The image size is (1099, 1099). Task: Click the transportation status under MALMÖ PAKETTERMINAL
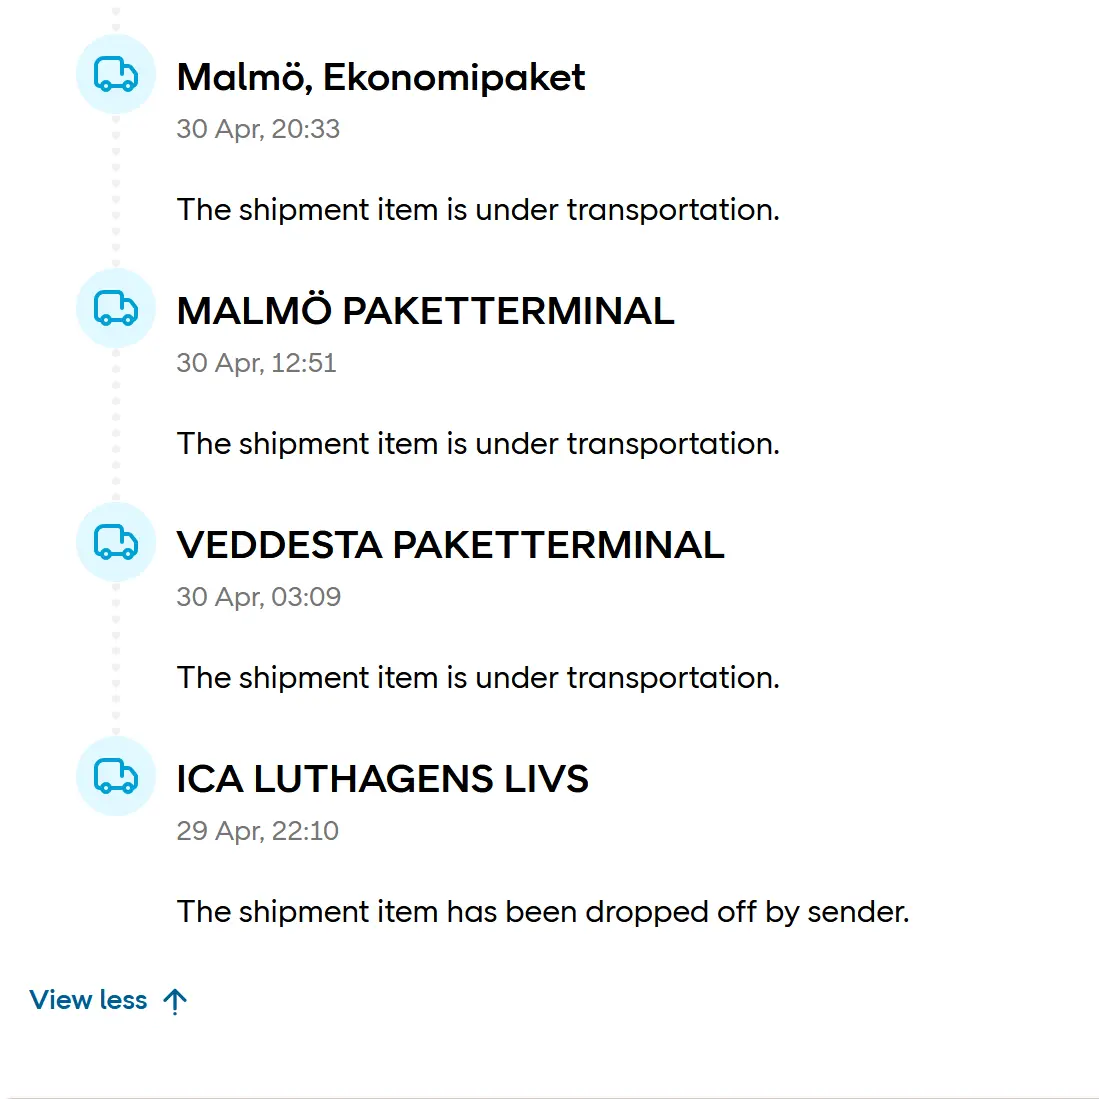(477, 444)
